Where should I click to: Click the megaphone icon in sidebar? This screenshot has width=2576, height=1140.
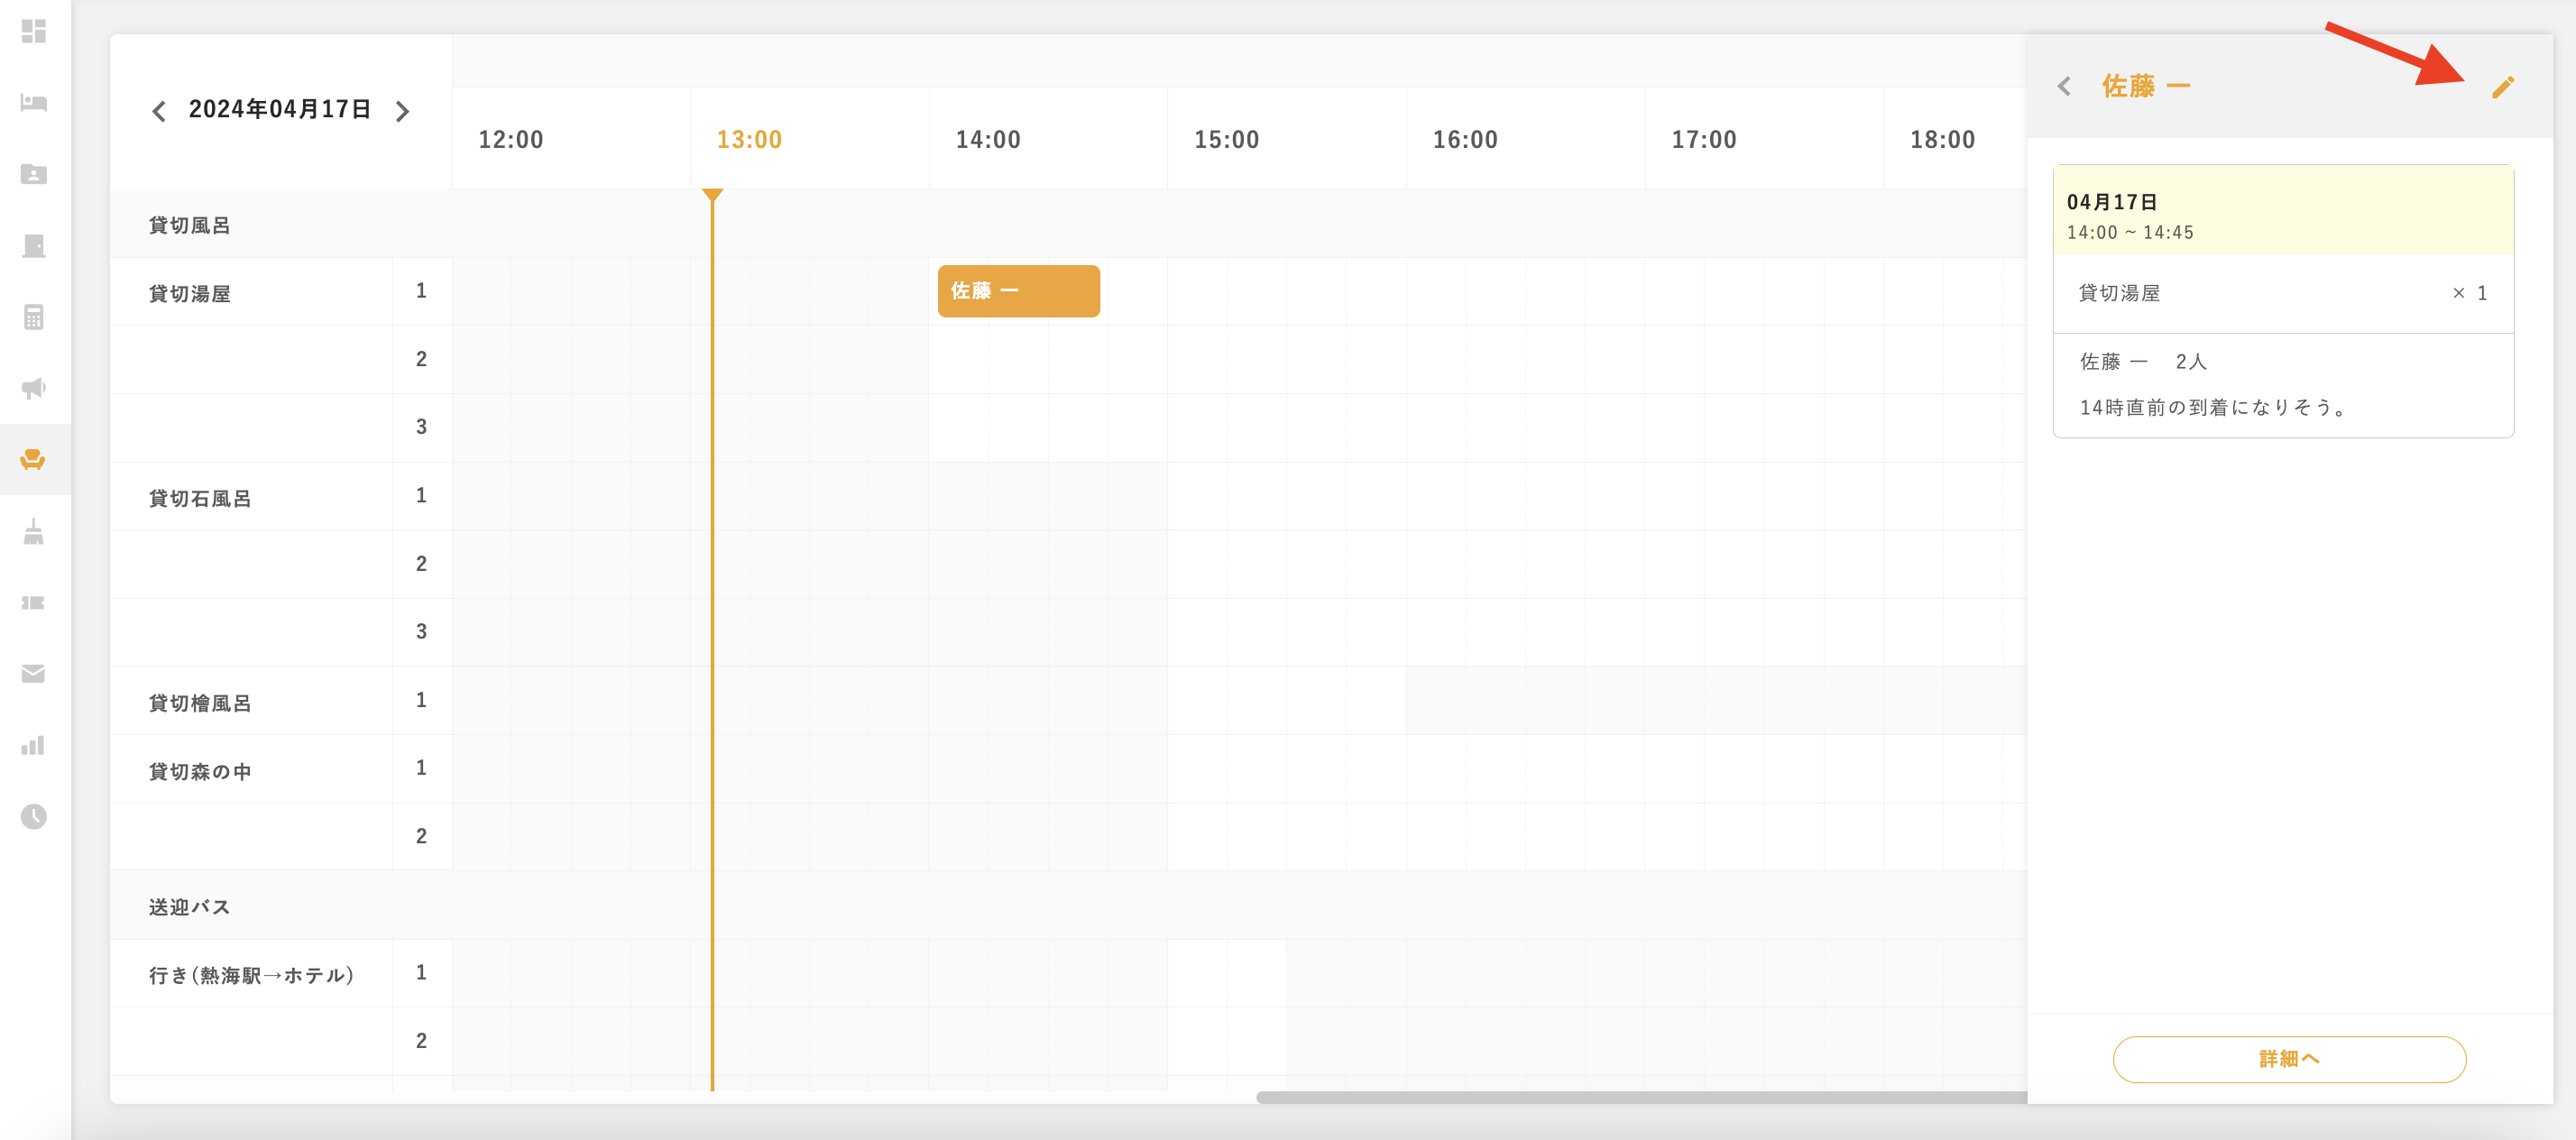[34, 388]
